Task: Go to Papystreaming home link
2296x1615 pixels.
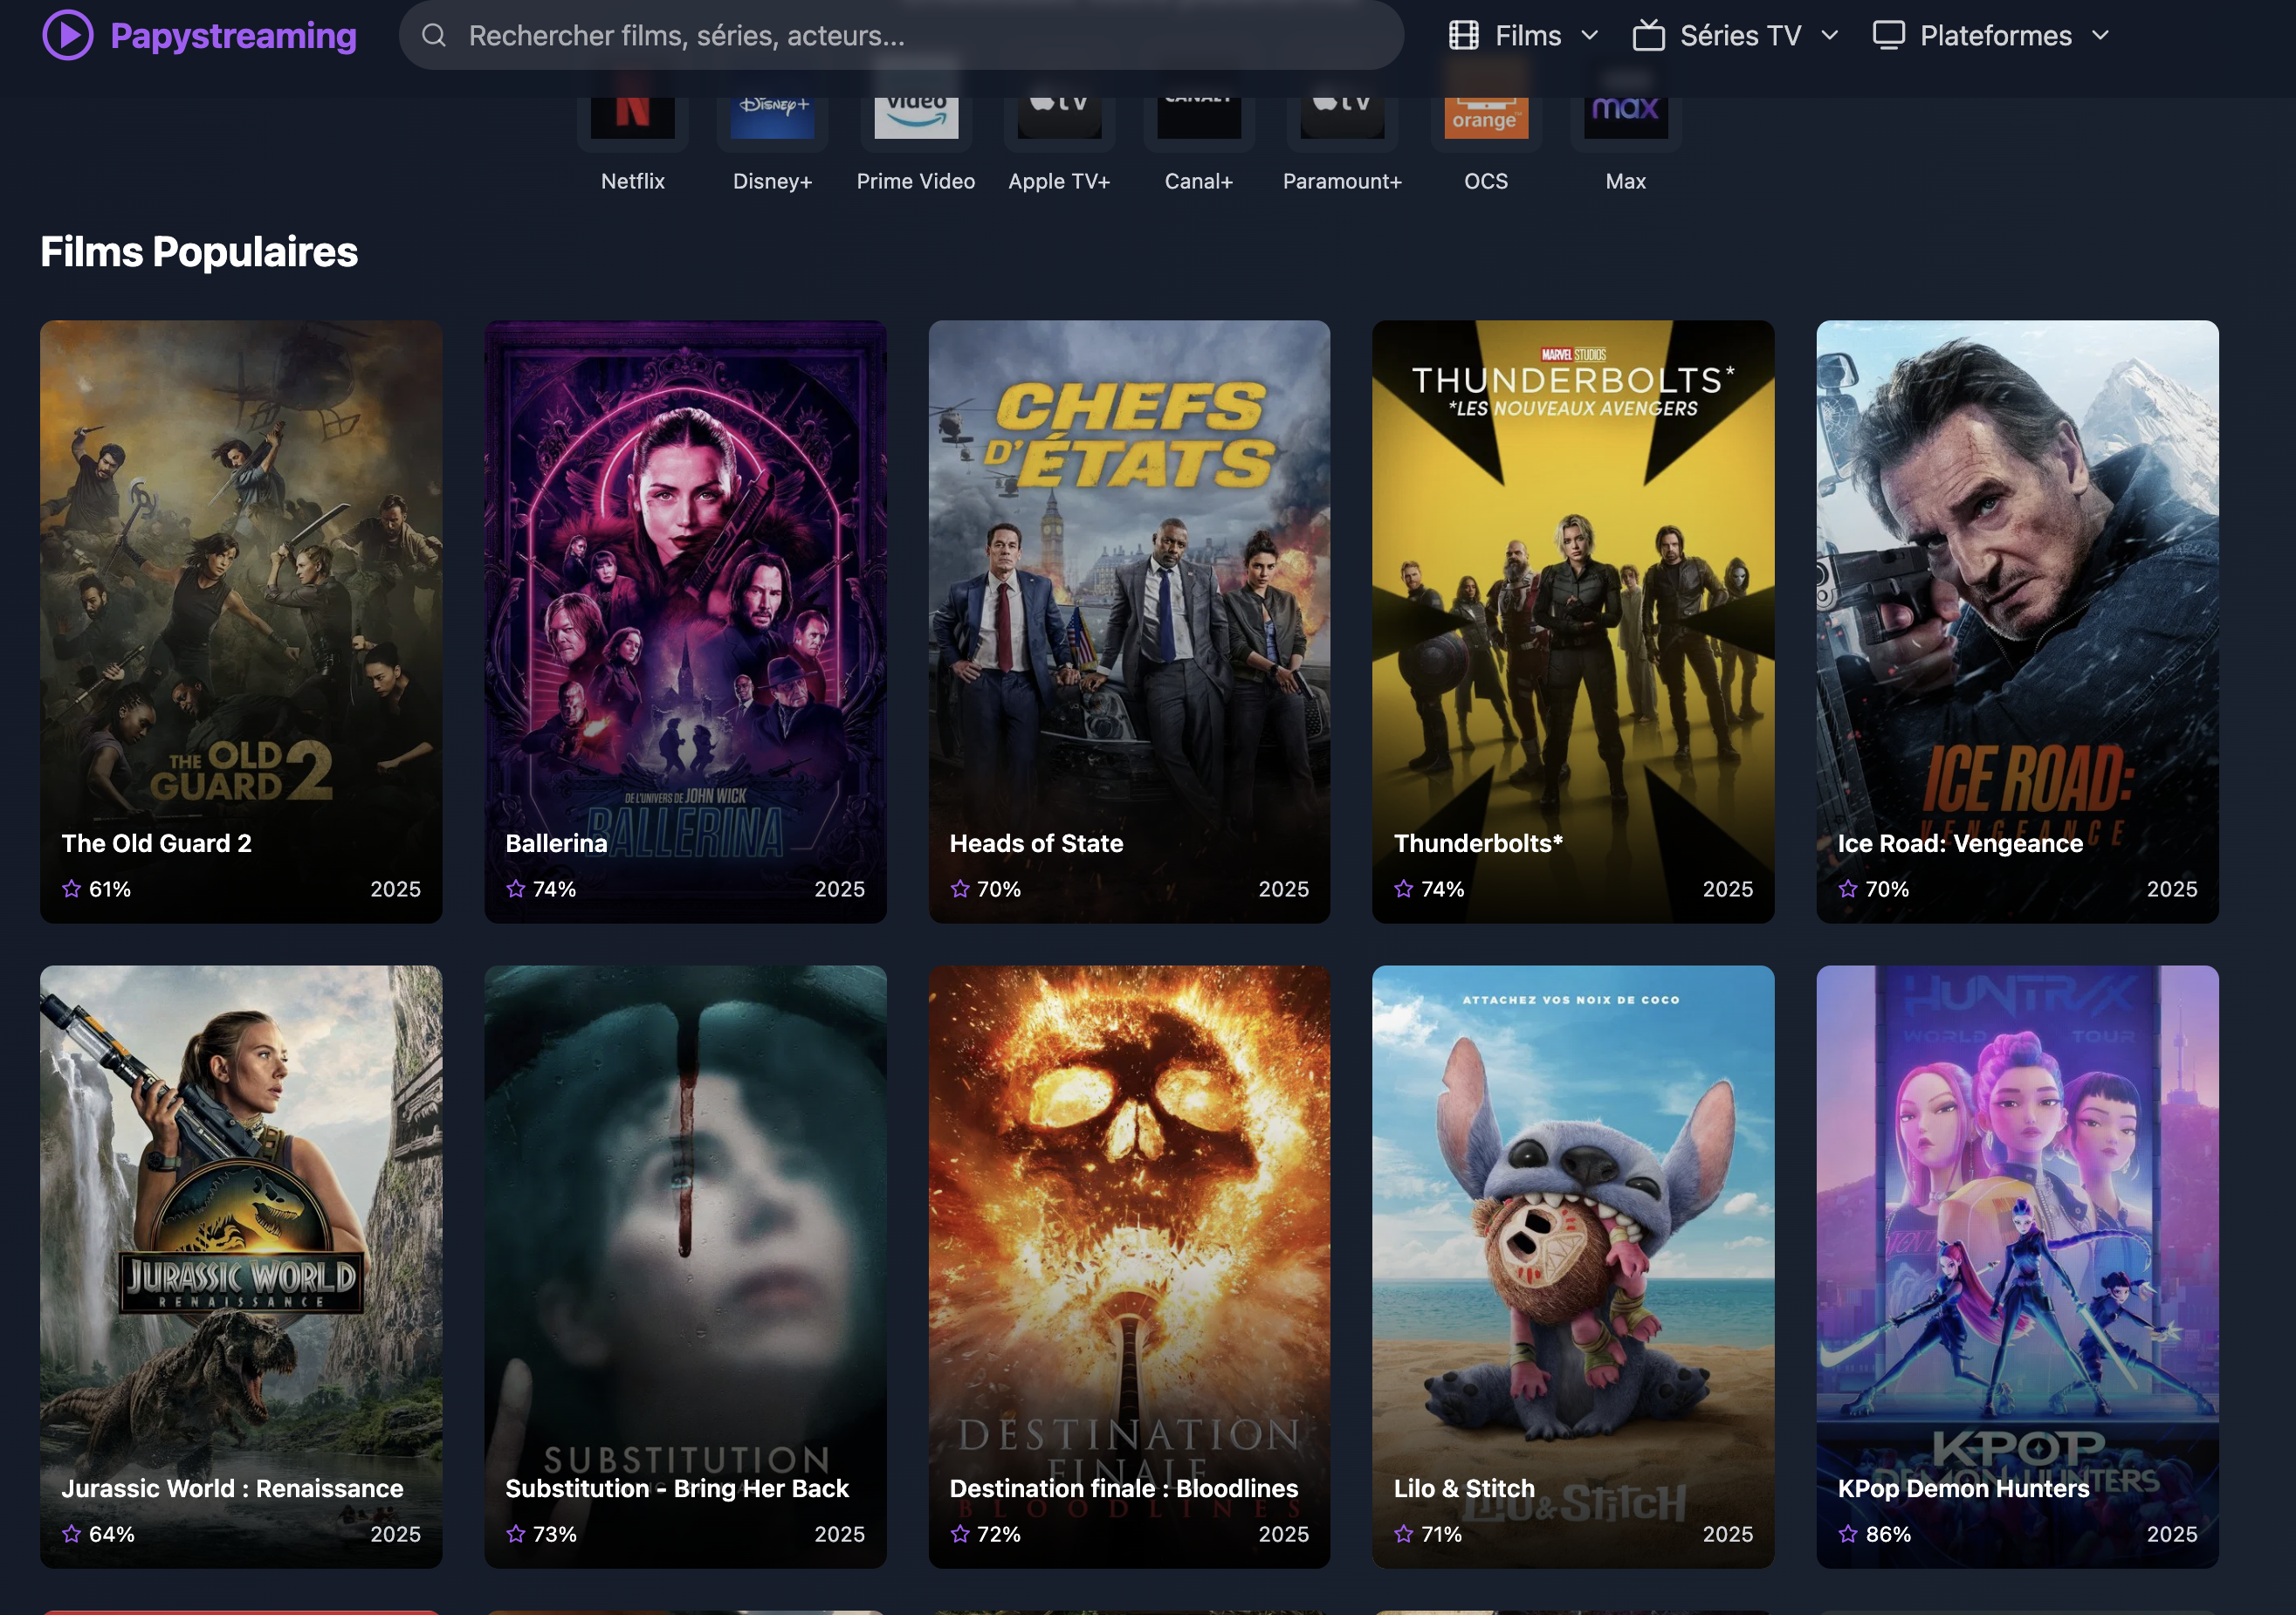Action: pyautogui.click(x=200, y=35)
